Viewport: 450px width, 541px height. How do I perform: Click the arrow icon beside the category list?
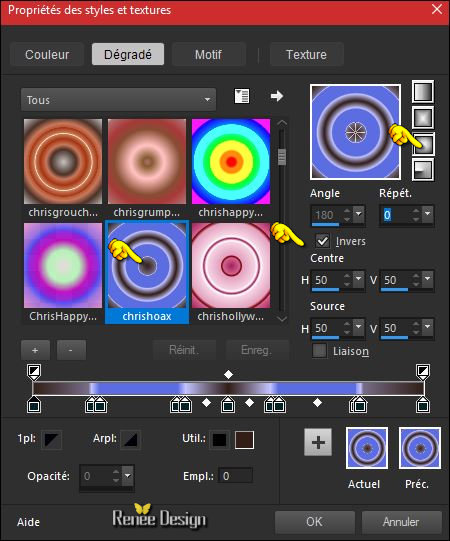click(x=277, y=96)
